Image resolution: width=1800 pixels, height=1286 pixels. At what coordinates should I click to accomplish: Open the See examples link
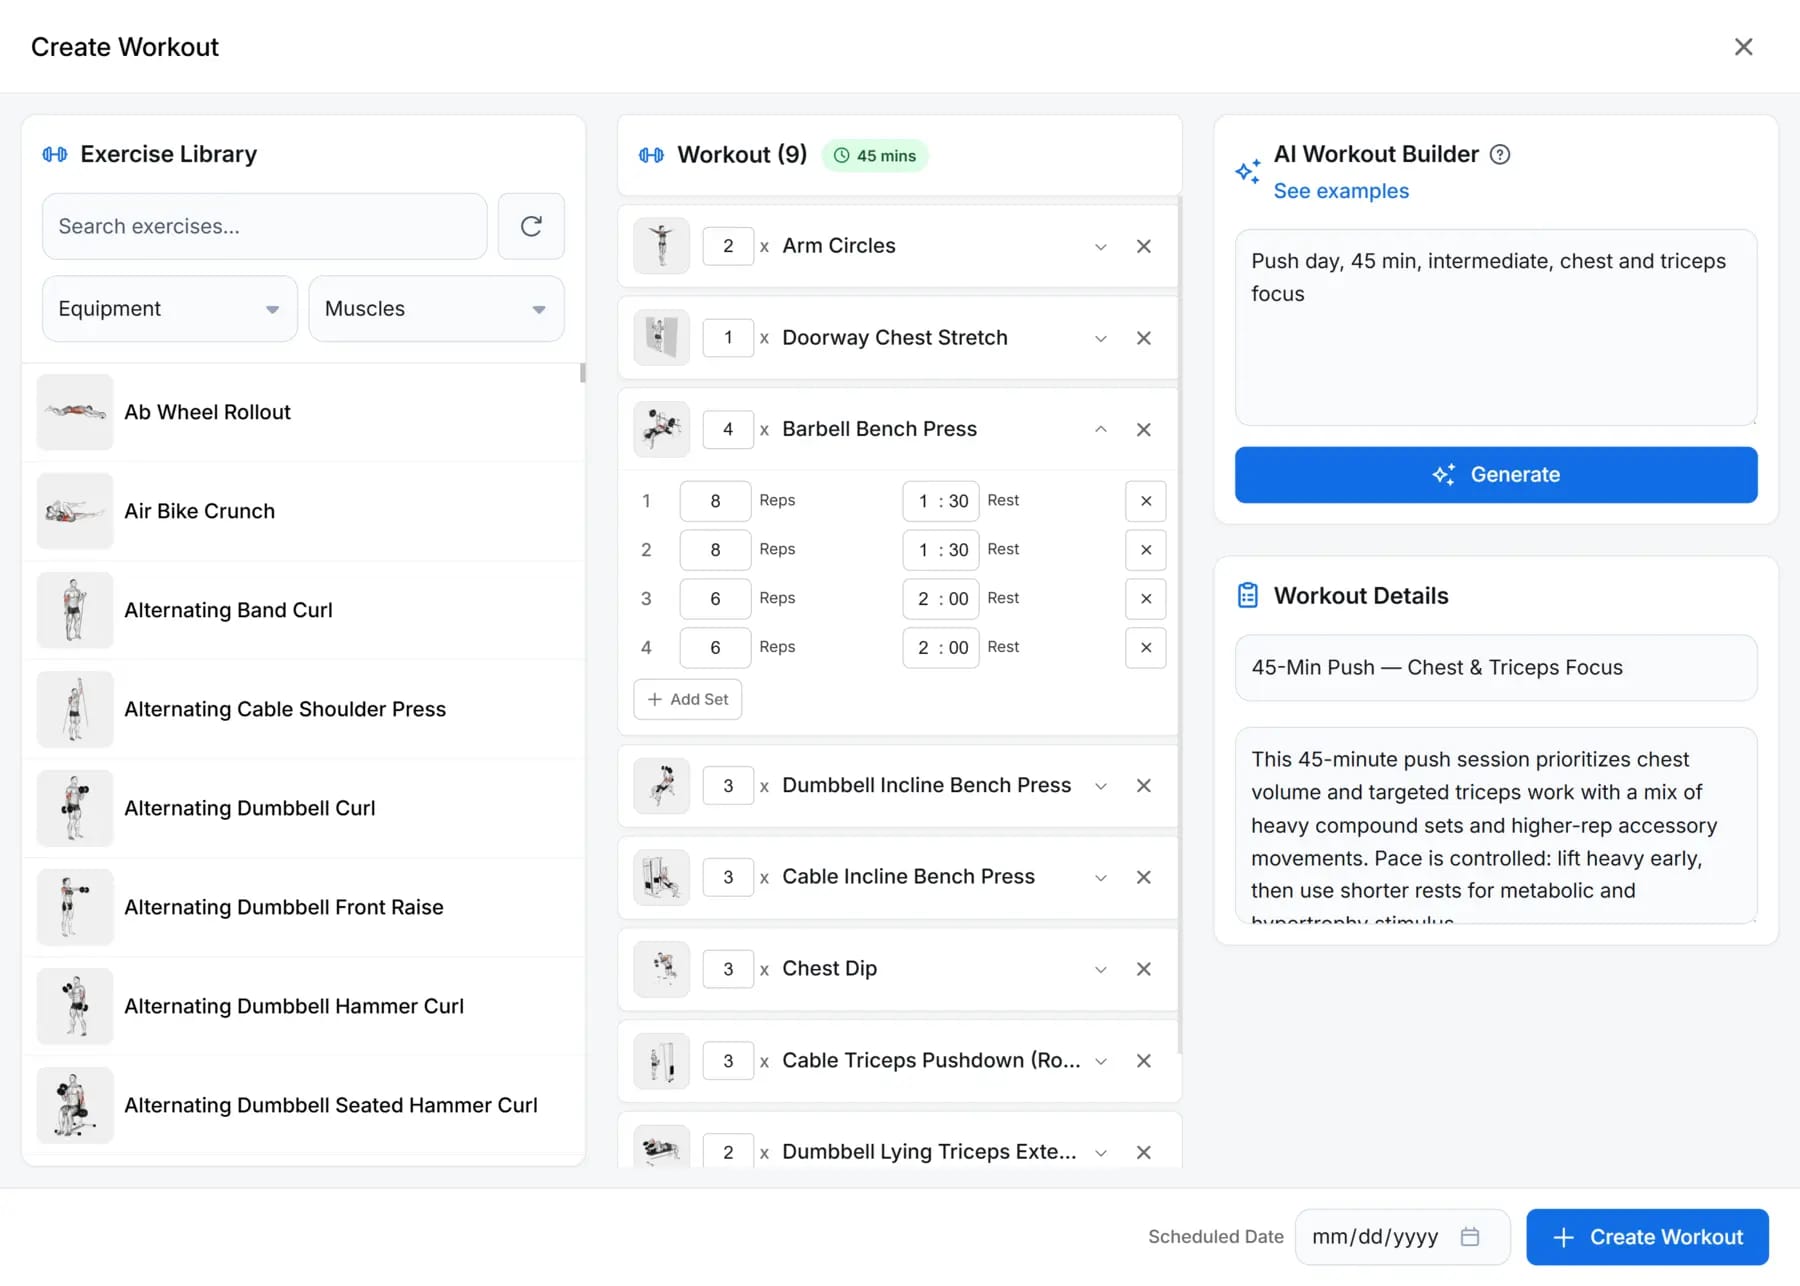tap(1340, 190)
